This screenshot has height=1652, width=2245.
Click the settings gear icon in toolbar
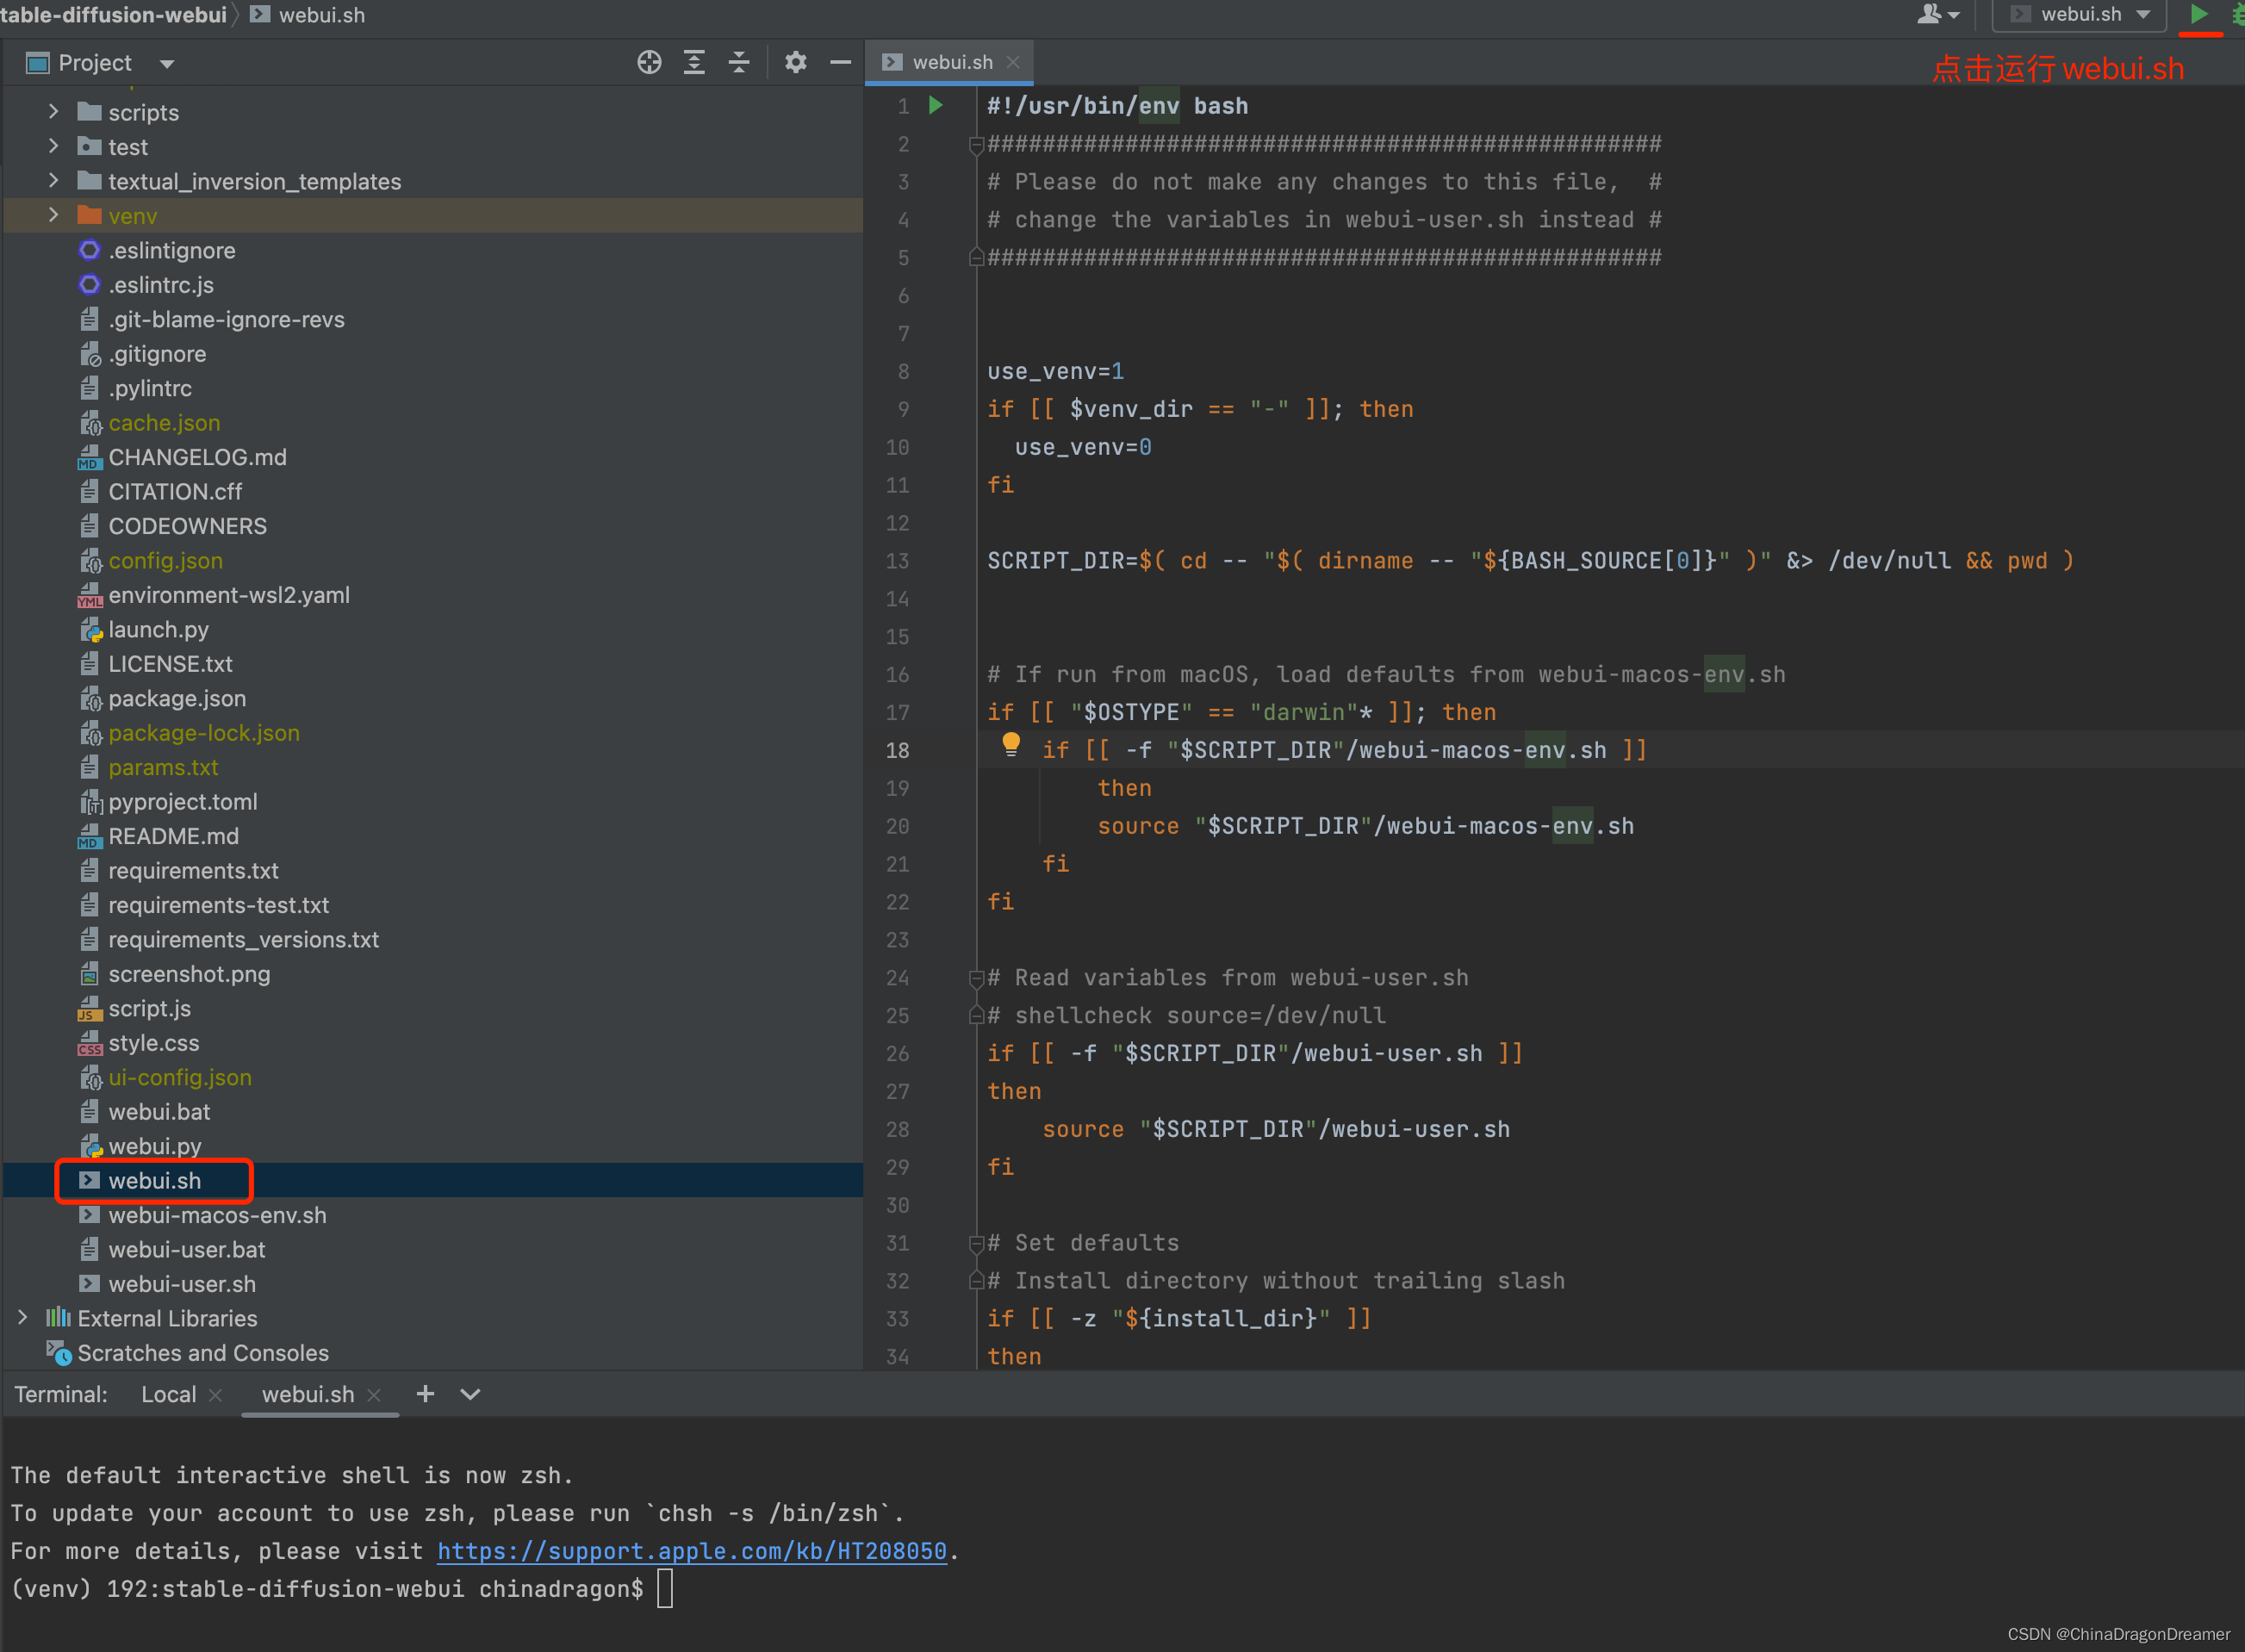pos(797,65)
